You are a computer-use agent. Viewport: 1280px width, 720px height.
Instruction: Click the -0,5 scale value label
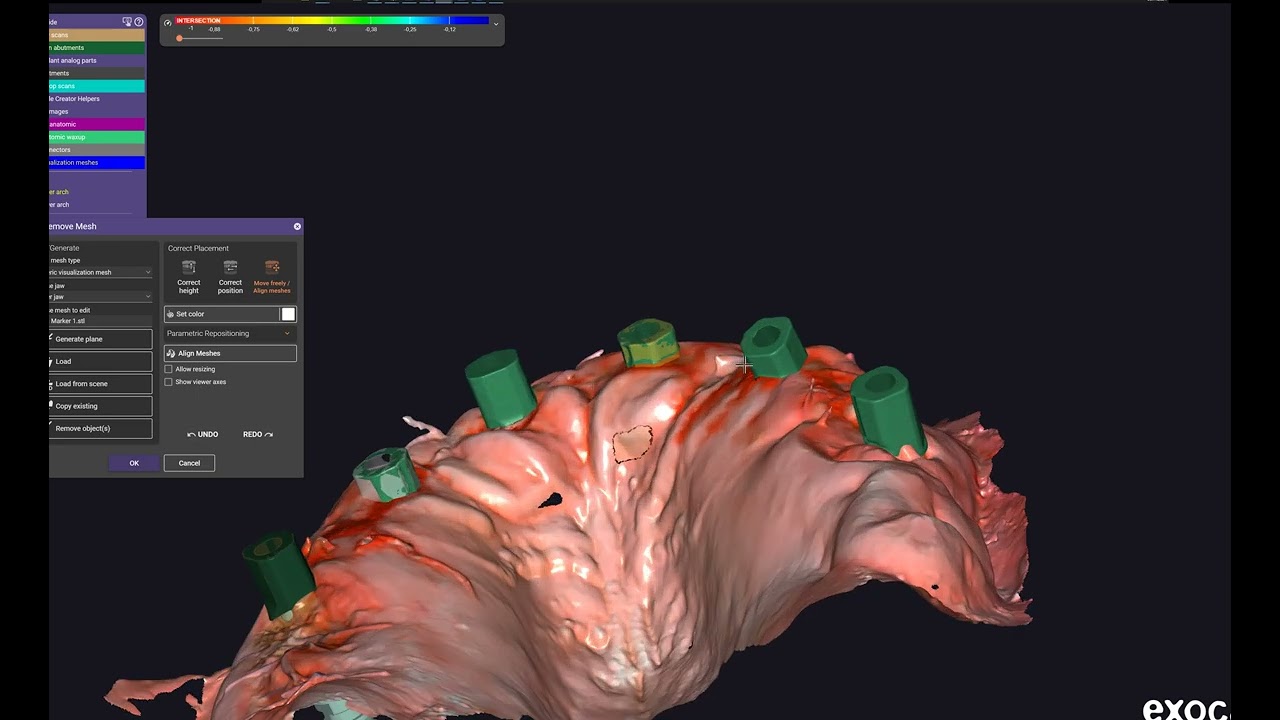coord(331,30)
